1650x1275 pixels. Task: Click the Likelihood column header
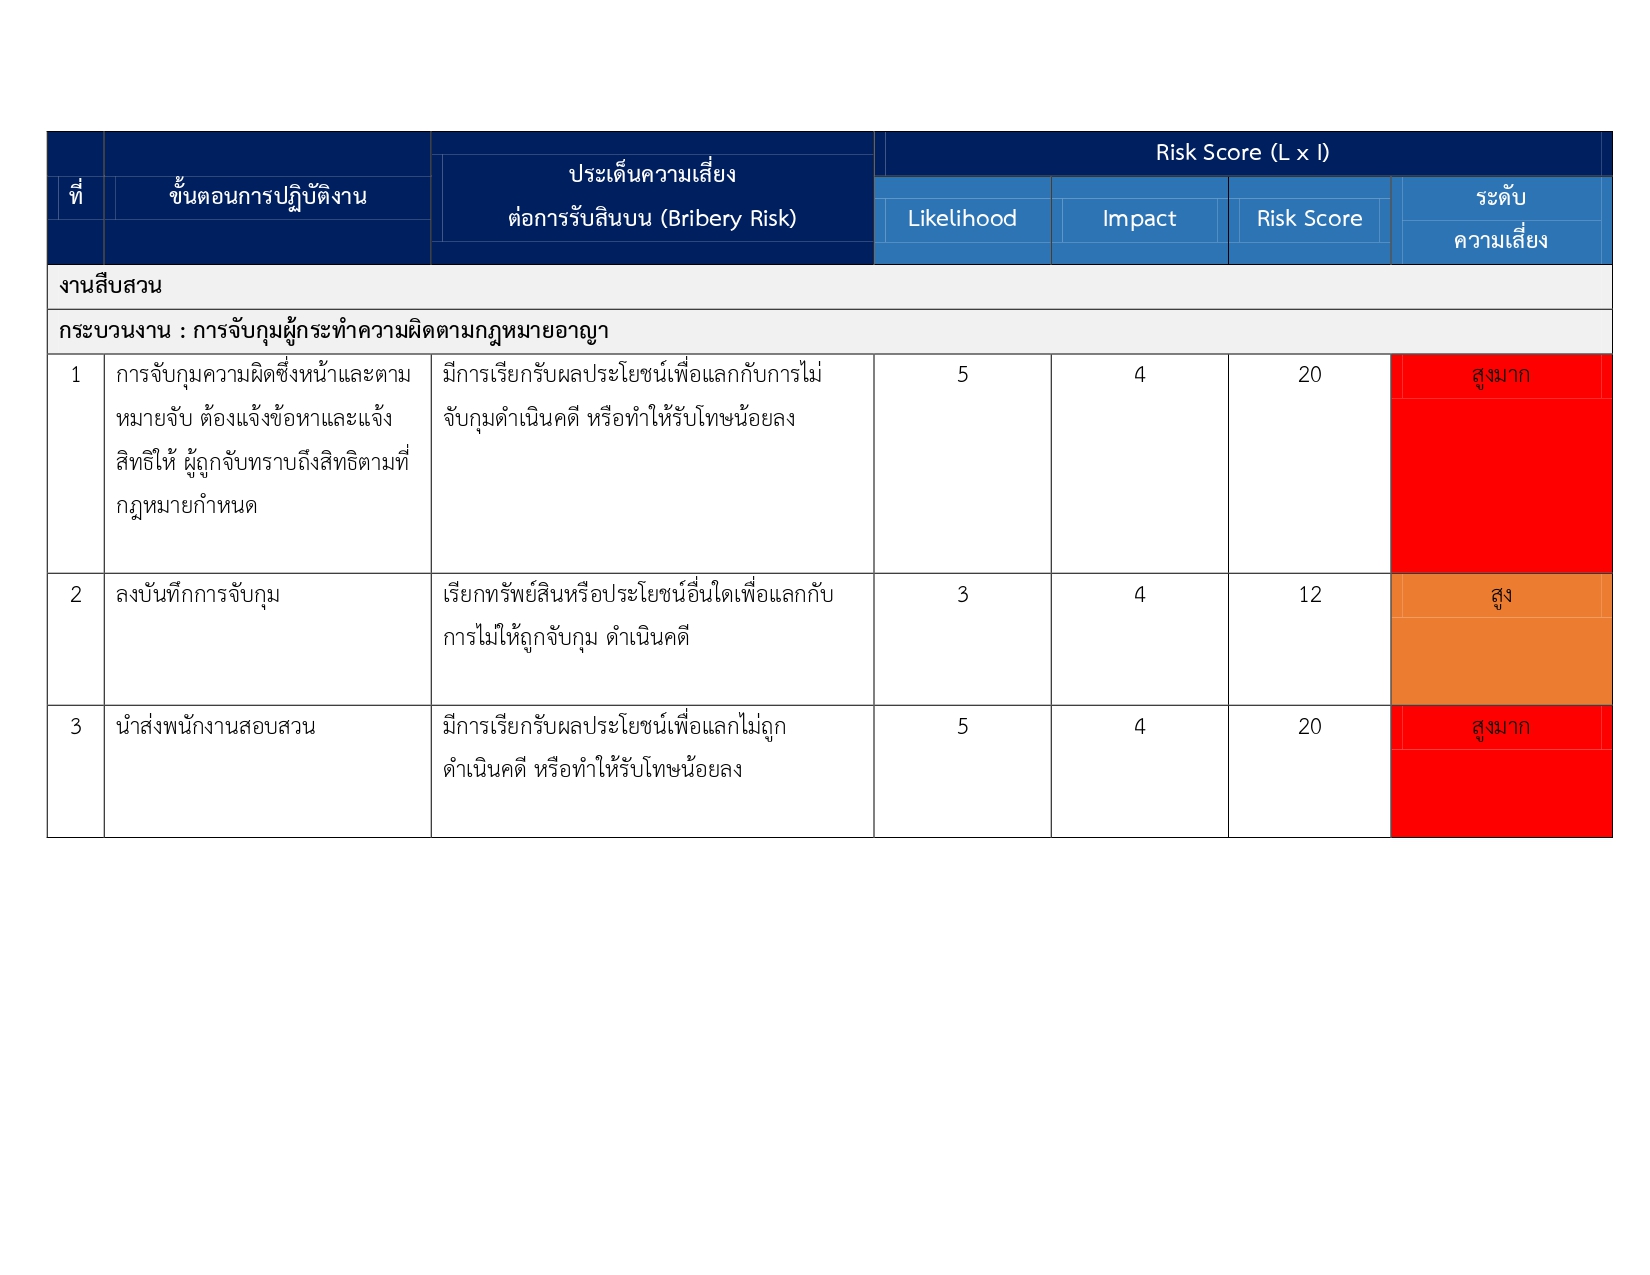[x=961, y=219]
